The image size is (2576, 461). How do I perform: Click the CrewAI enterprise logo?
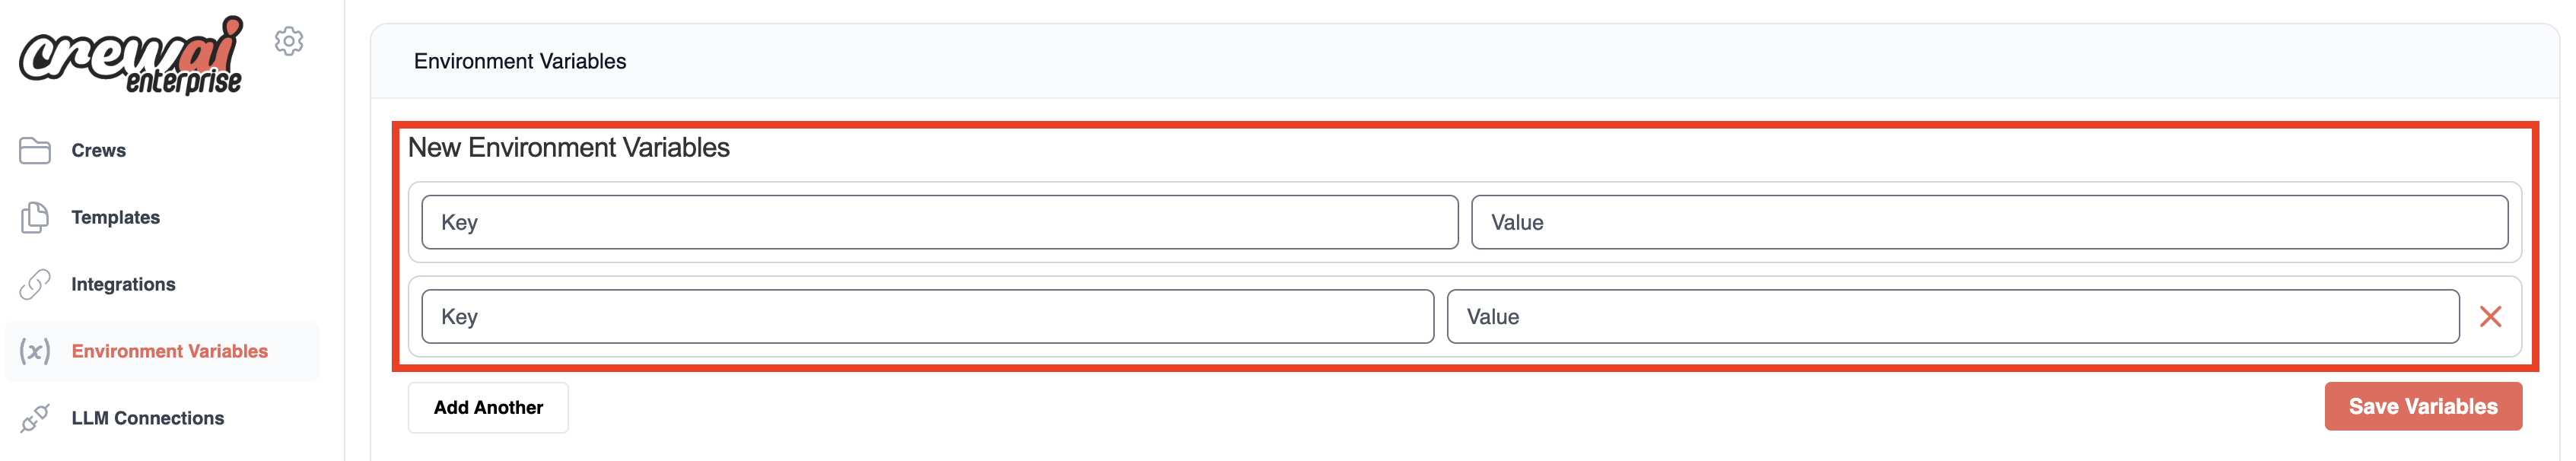(x=131, y=57)
